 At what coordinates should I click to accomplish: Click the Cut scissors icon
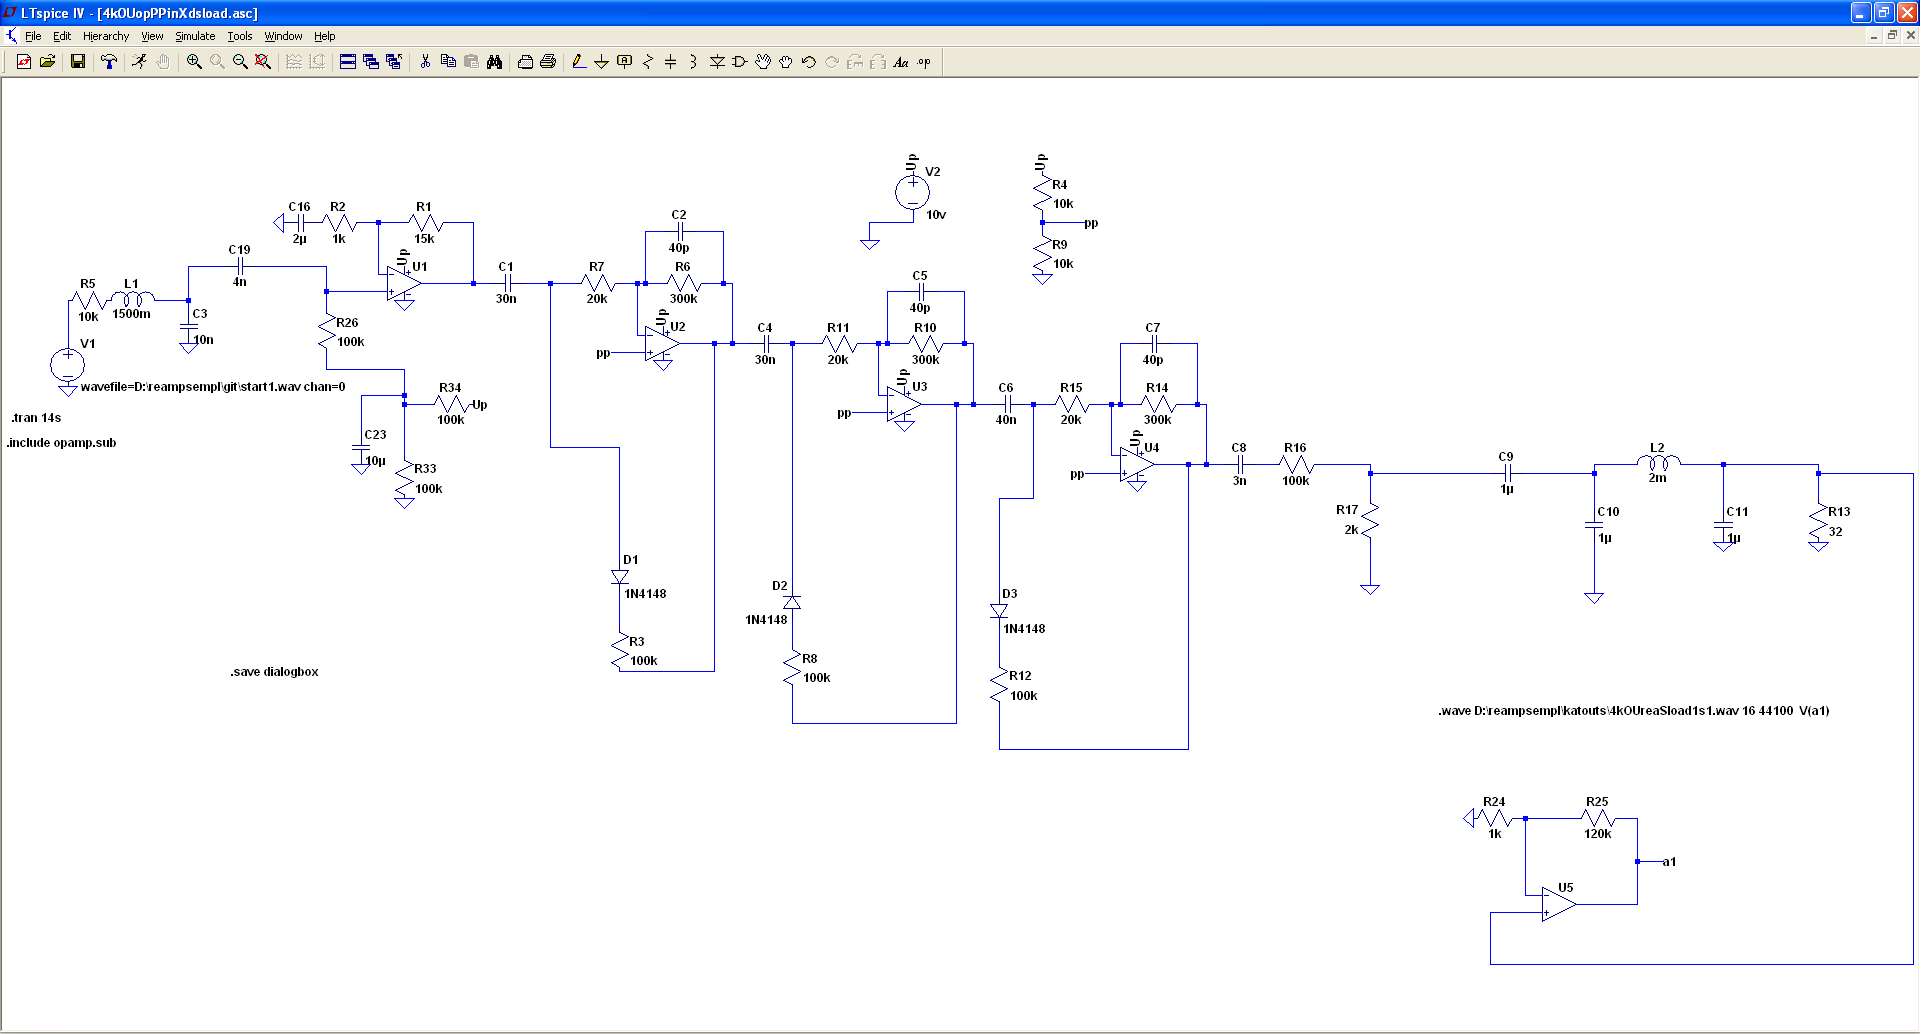pos(425,62)
